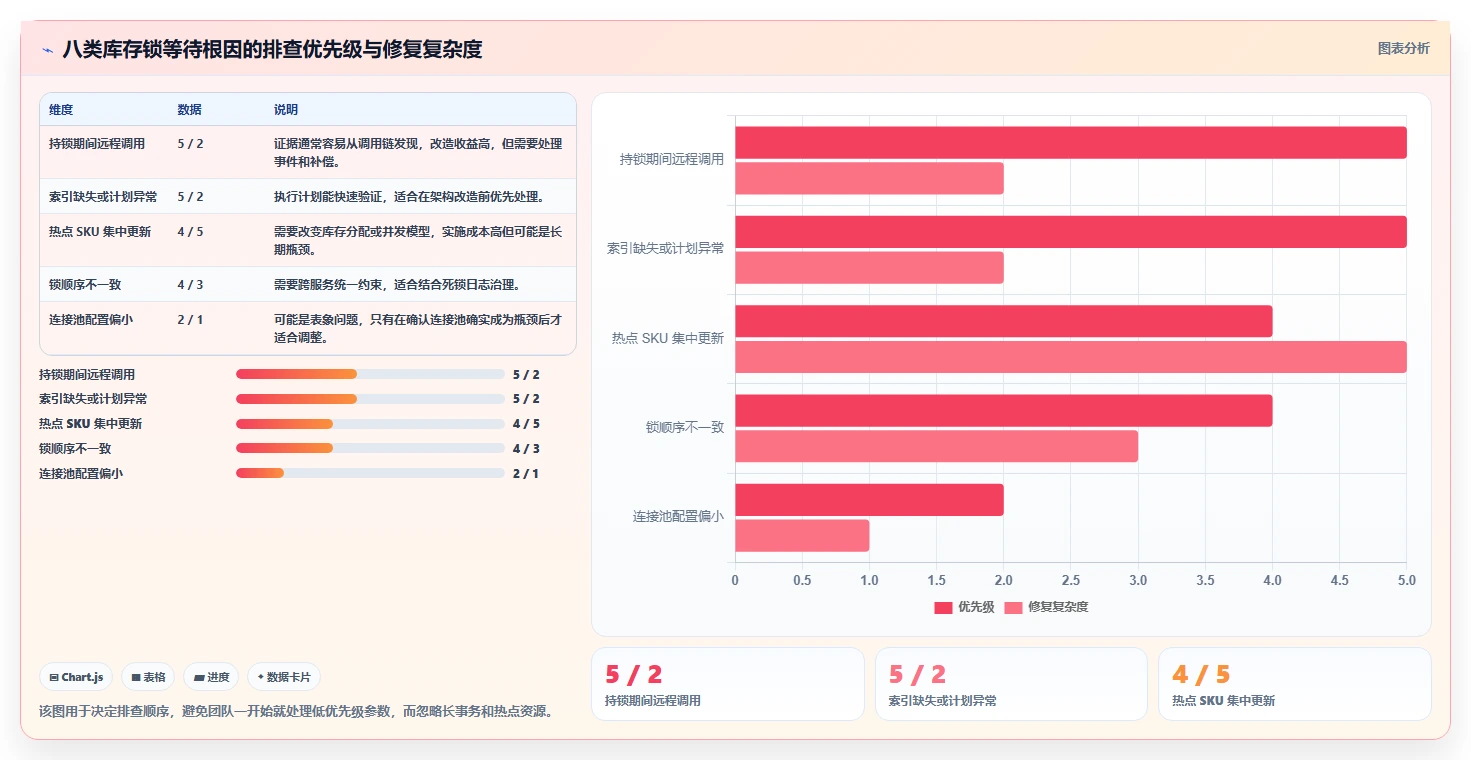This screenshot has width=1471, height=760.
Task: Click the description starting 需要改变库存分配
Action: (418, 240)
